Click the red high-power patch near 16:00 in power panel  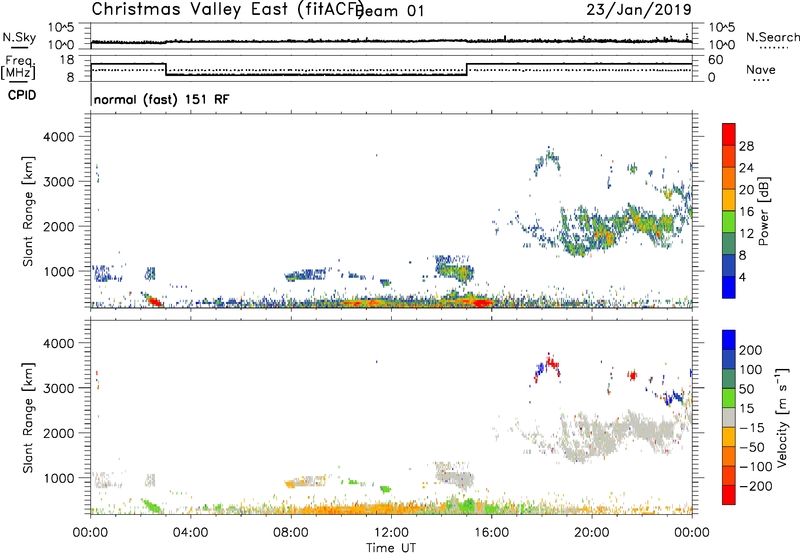click(482, 303)
